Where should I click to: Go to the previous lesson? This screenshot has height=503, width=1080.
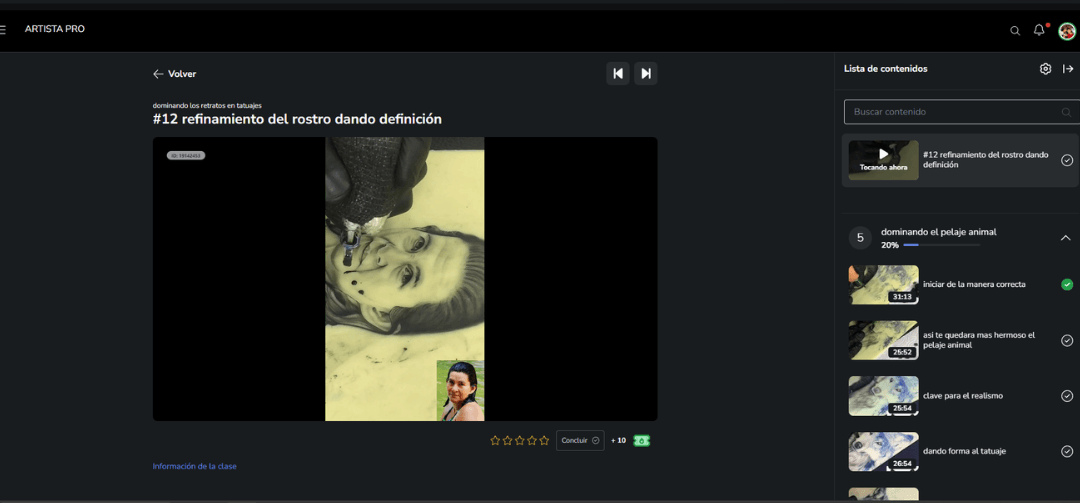pos(618,74)
